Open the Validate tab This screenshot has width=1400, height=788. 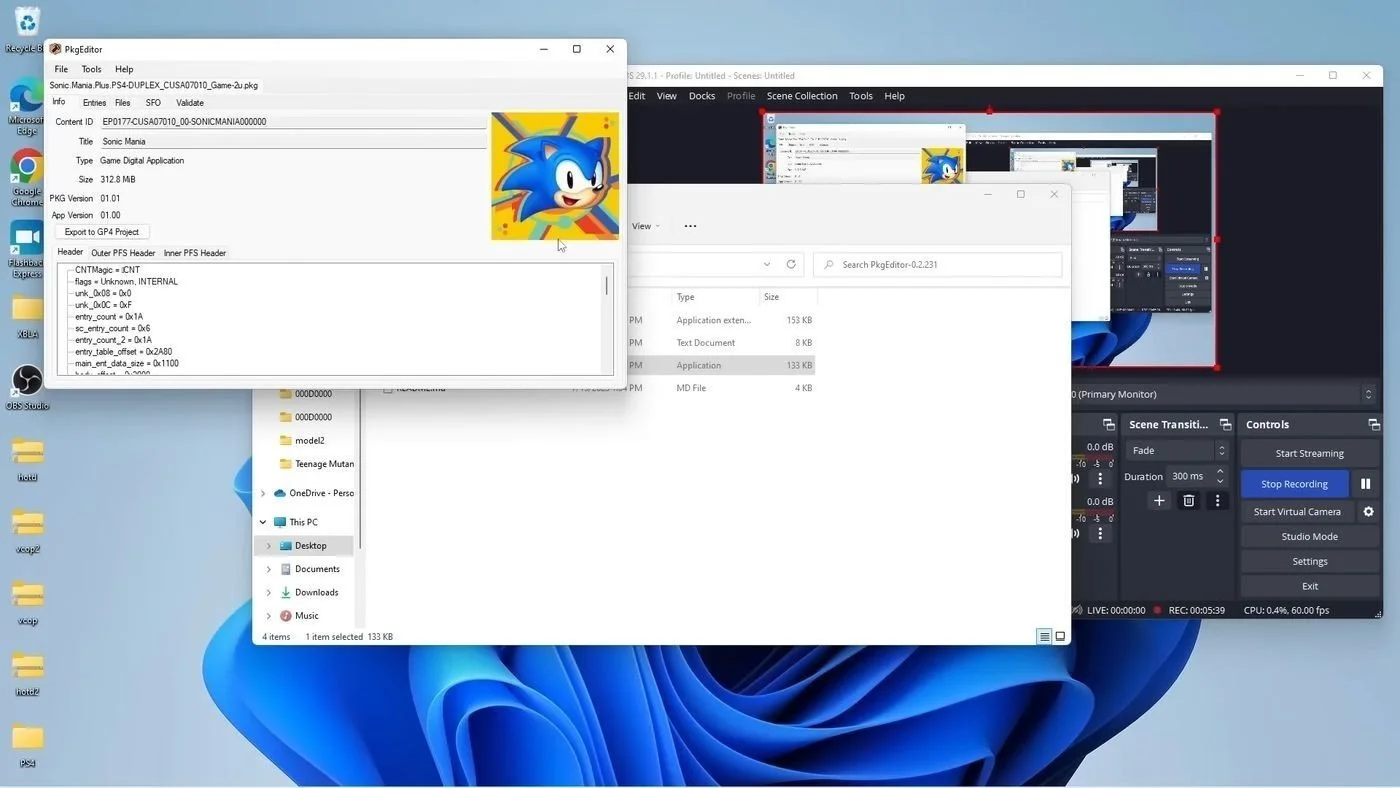(x=190, y=102)
